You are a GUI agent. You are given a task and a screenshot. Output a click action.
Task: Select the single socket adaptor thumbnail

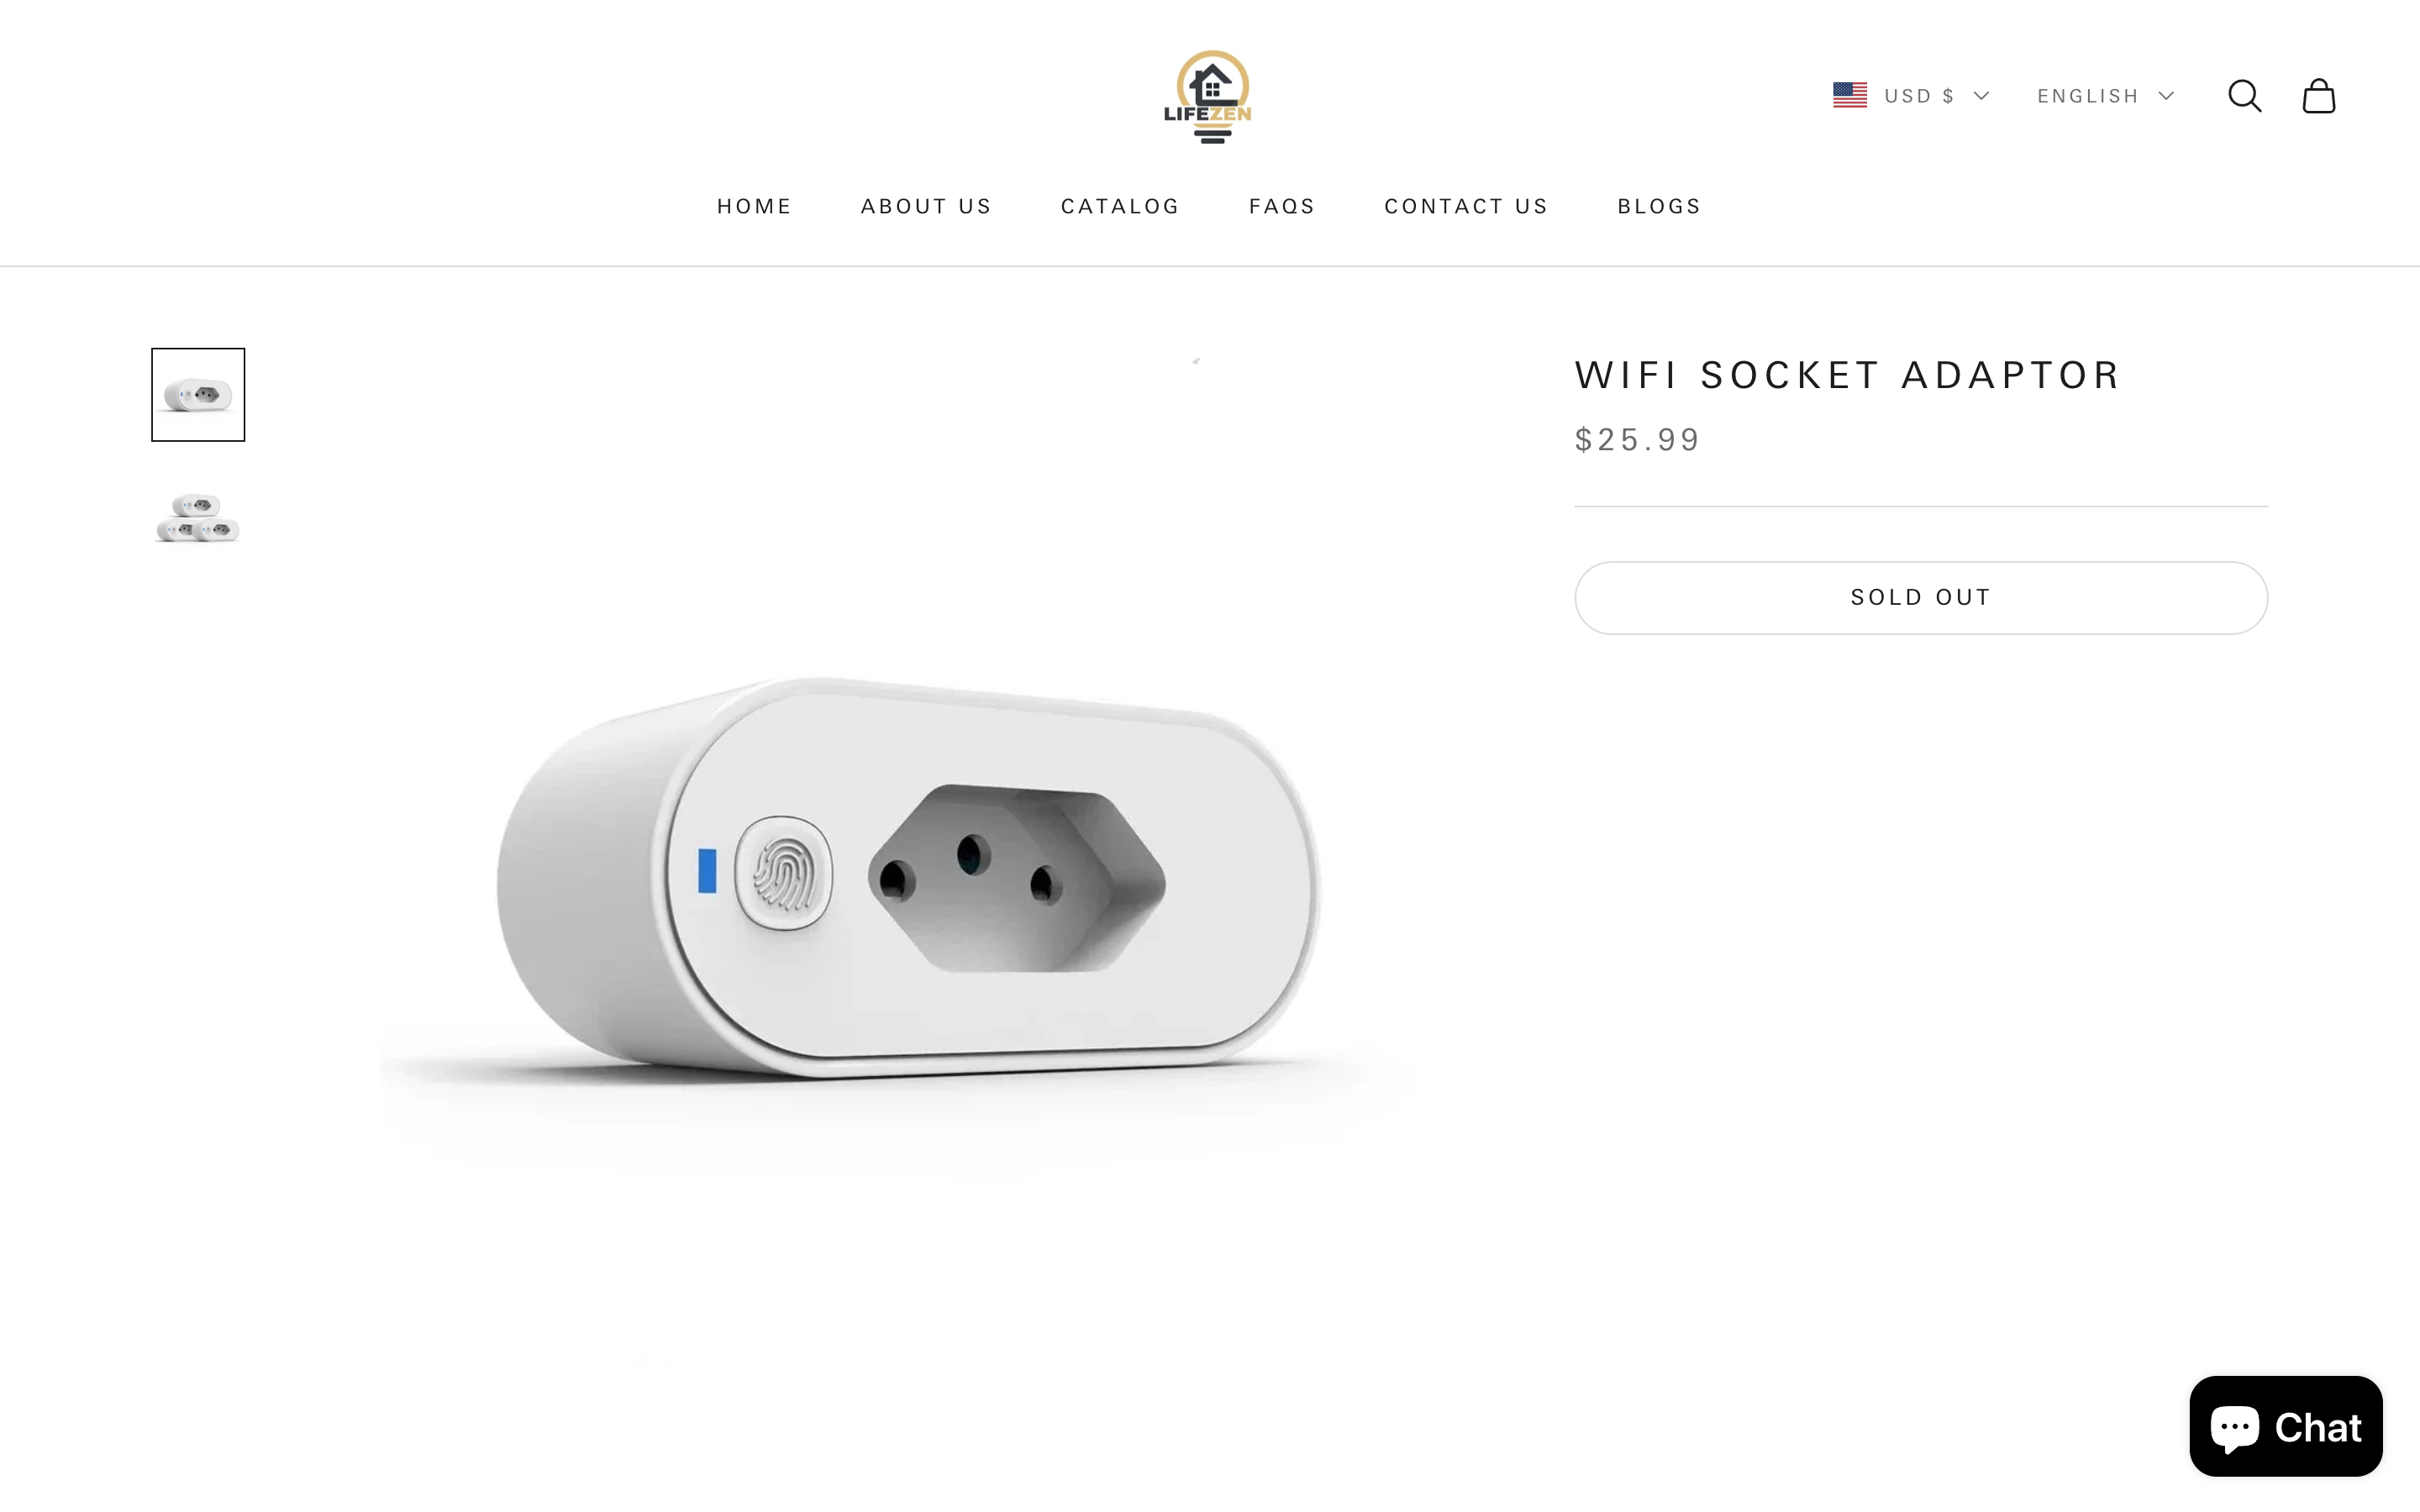(198, 394)
